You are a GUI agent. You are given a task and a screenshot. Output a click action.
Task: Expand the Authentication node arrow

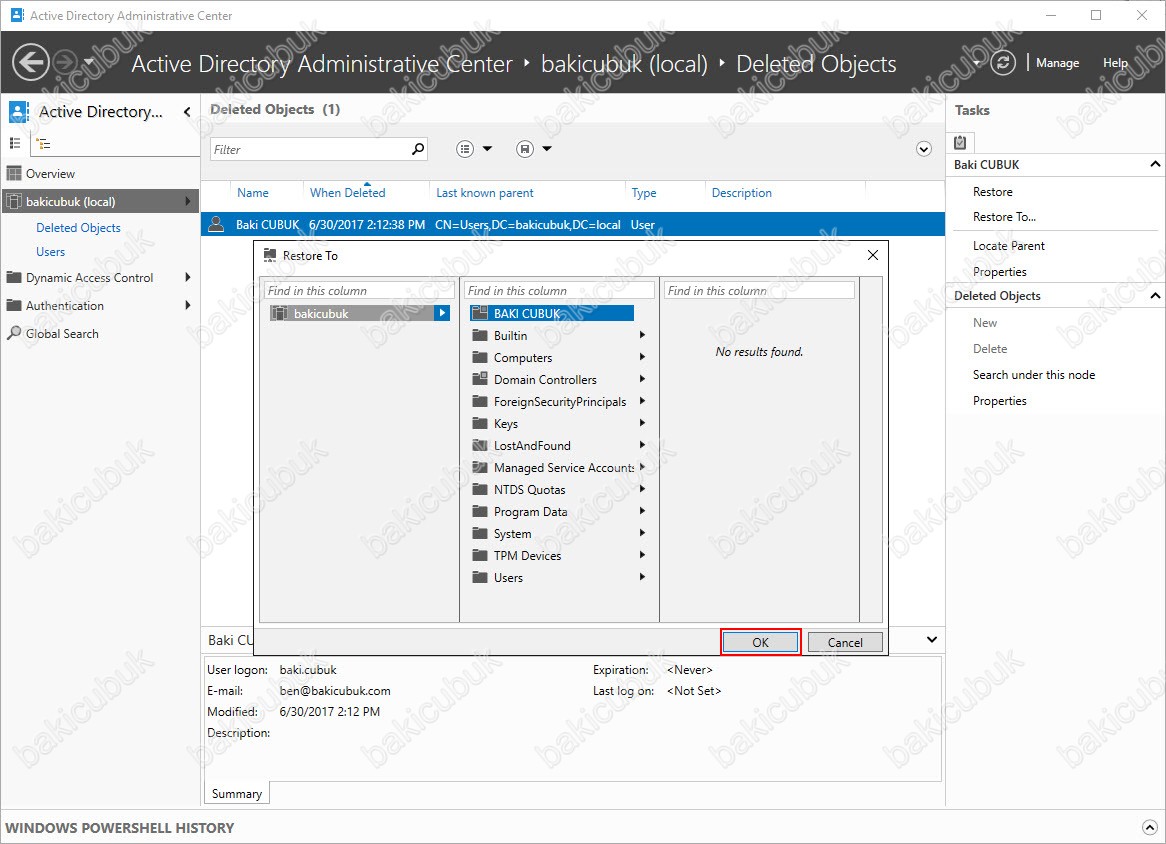[187, 305]
